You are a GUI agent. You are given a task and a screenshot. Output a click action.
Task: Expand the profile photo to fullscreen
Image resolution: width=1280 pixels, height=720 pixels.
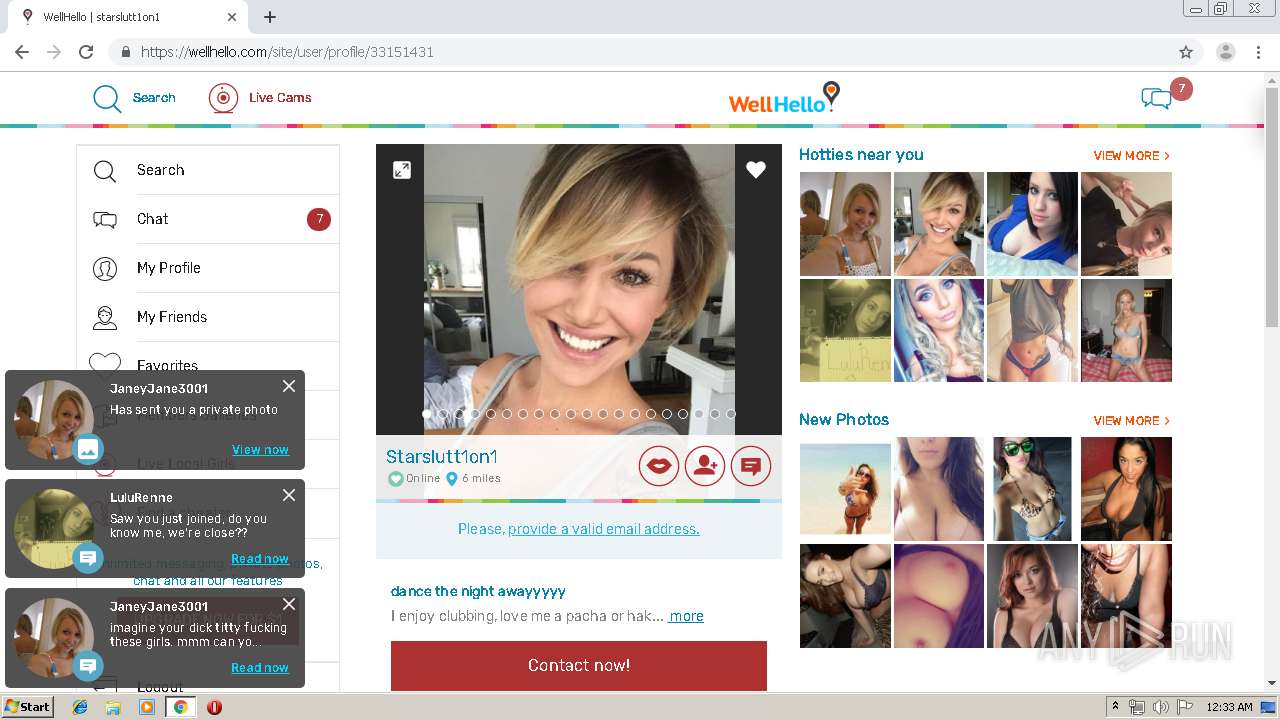click(402, 170)
